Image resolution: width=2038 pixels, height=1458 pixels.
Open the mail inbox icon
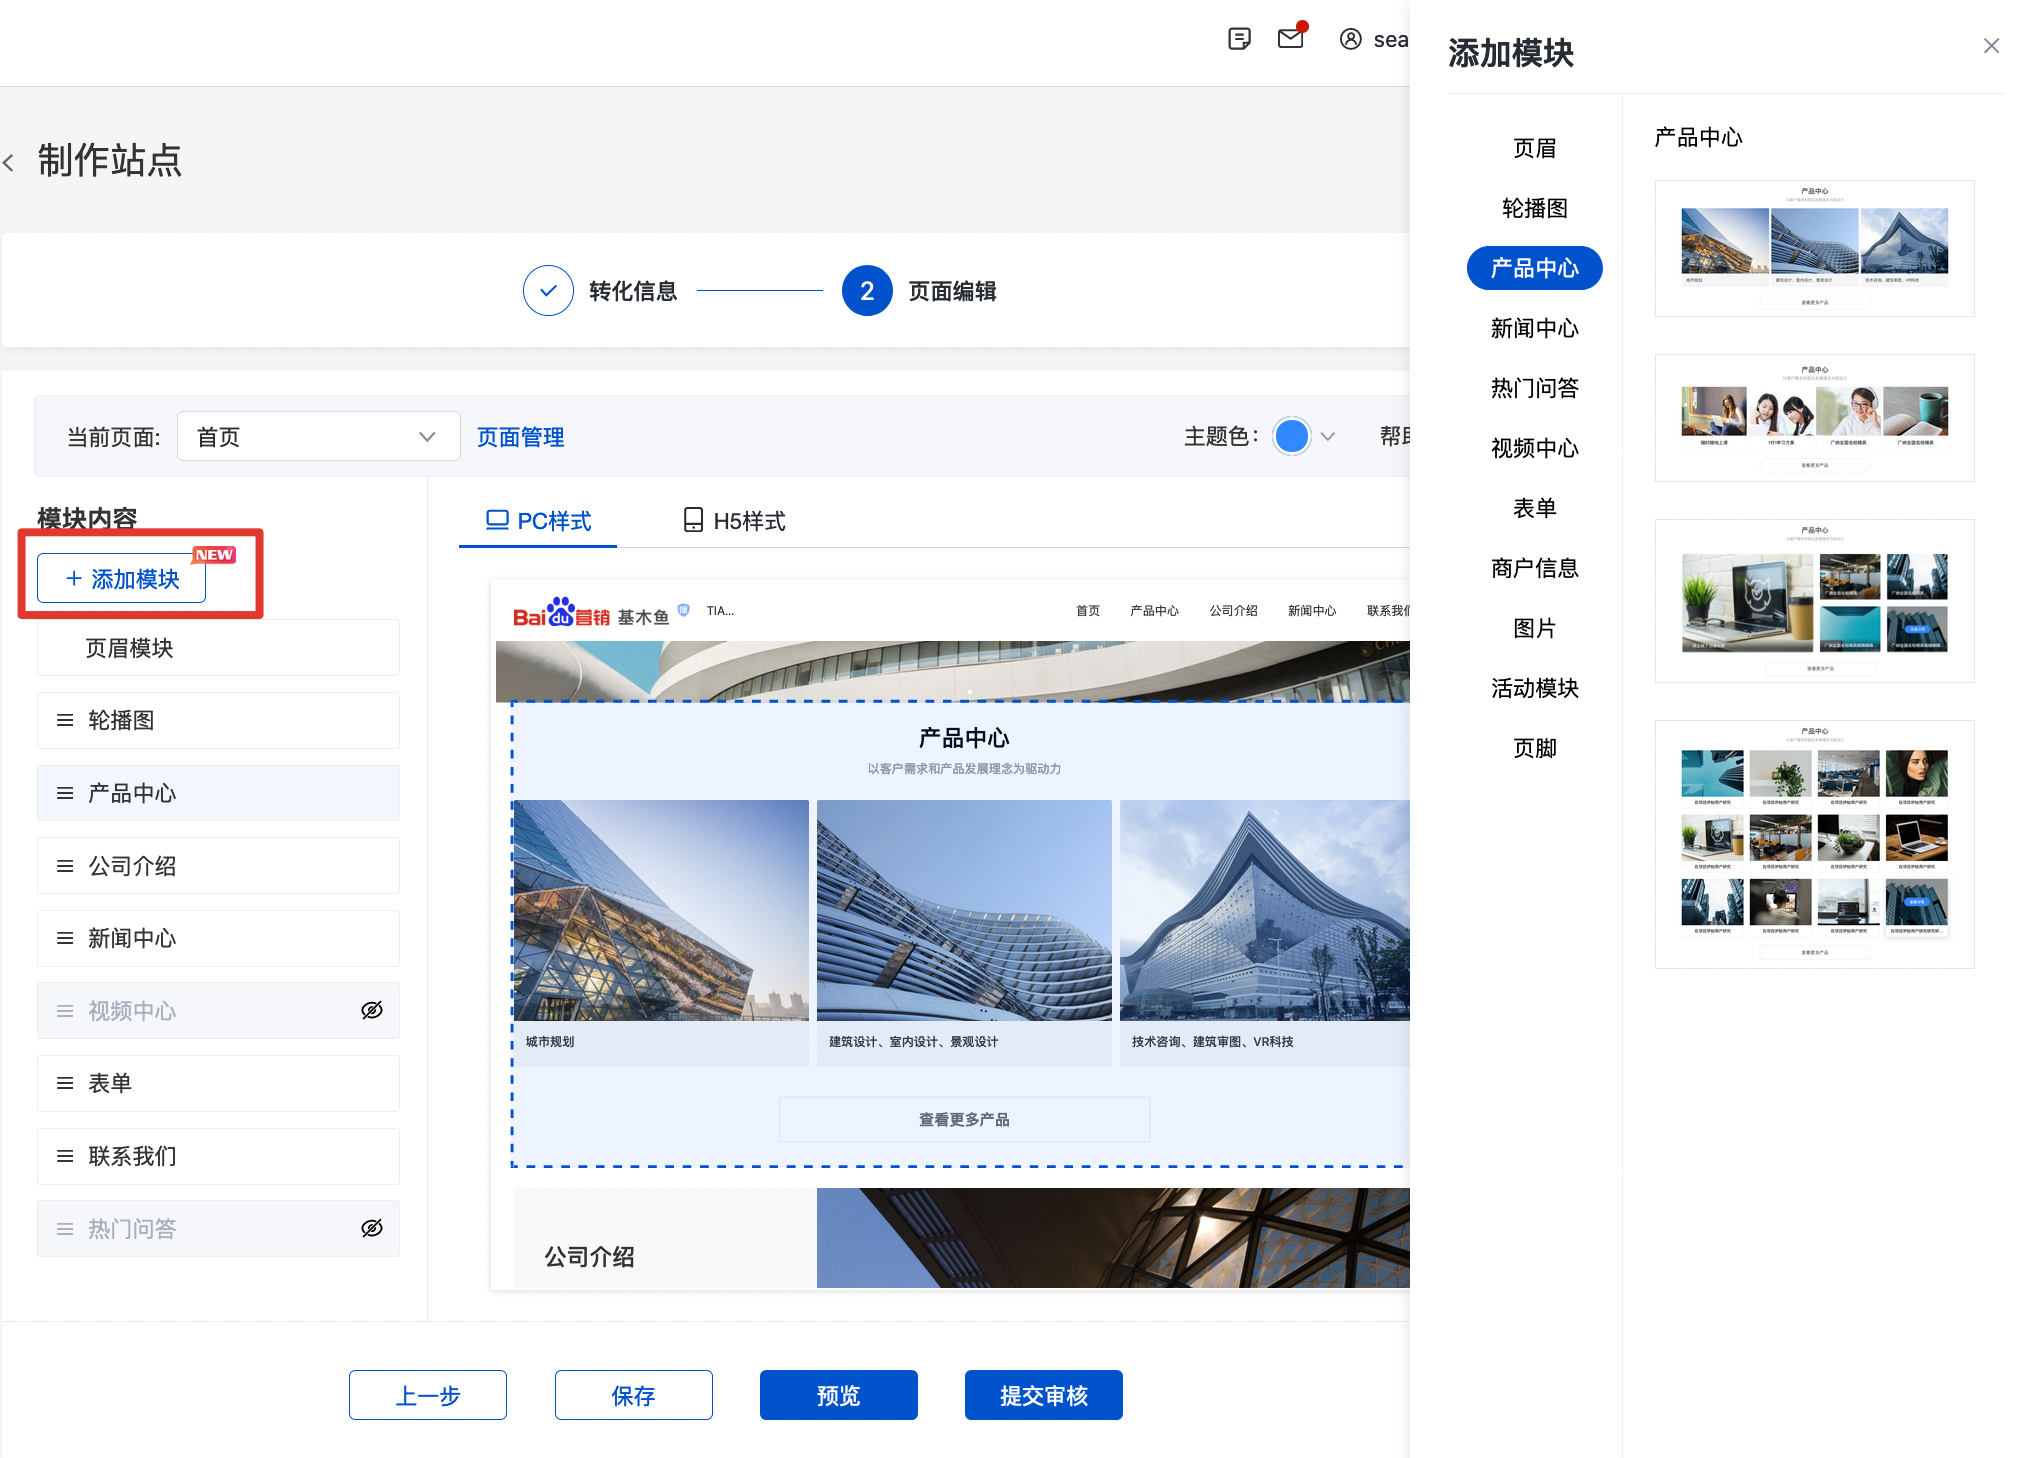(1291, 39)
